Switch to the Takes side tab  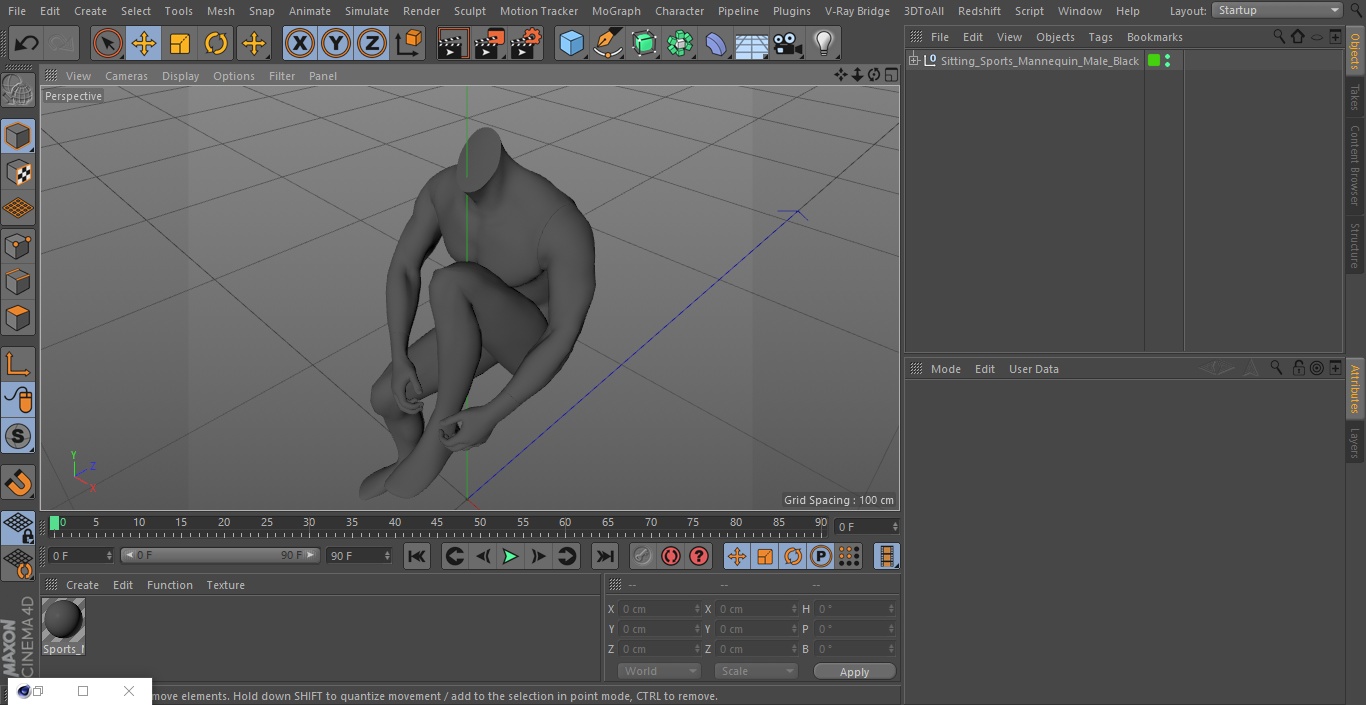coord(1355,97)
